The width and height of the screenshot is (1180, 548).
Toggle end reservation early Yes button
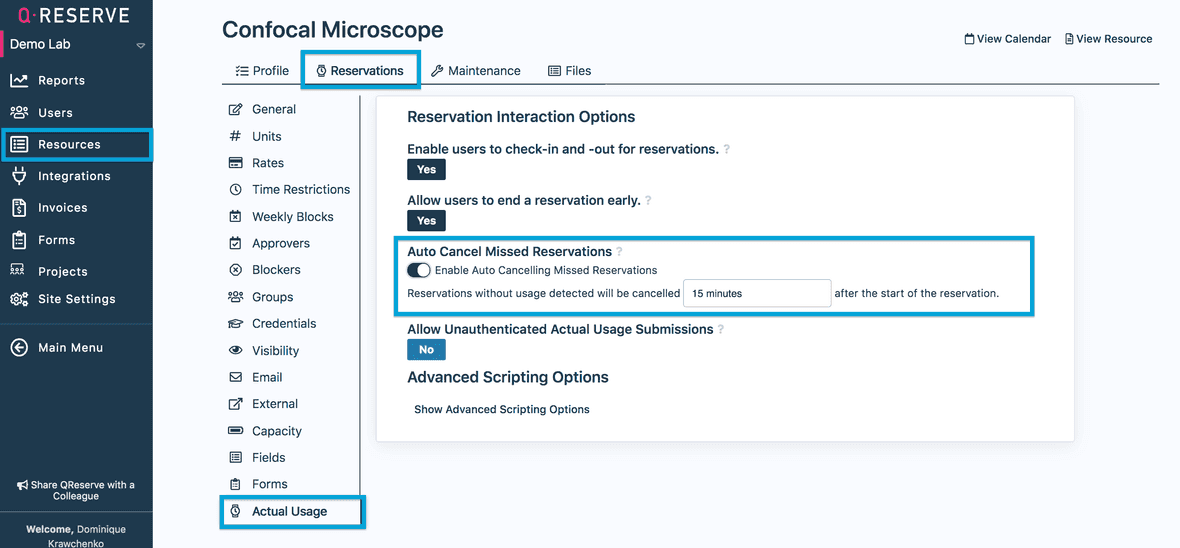426,221
